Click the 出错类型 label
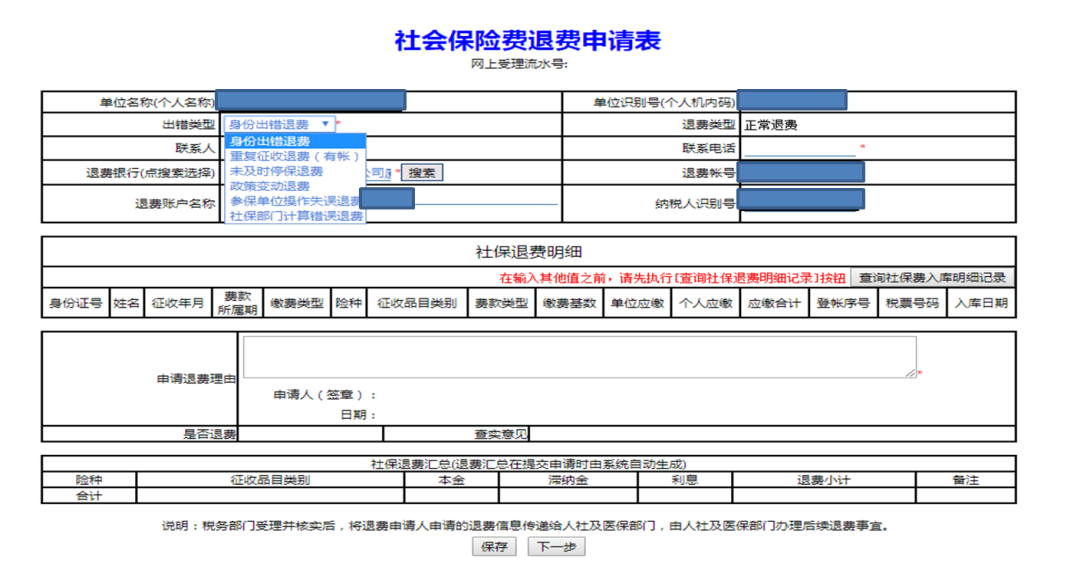Screen dimensions: 1080x577 189,125
